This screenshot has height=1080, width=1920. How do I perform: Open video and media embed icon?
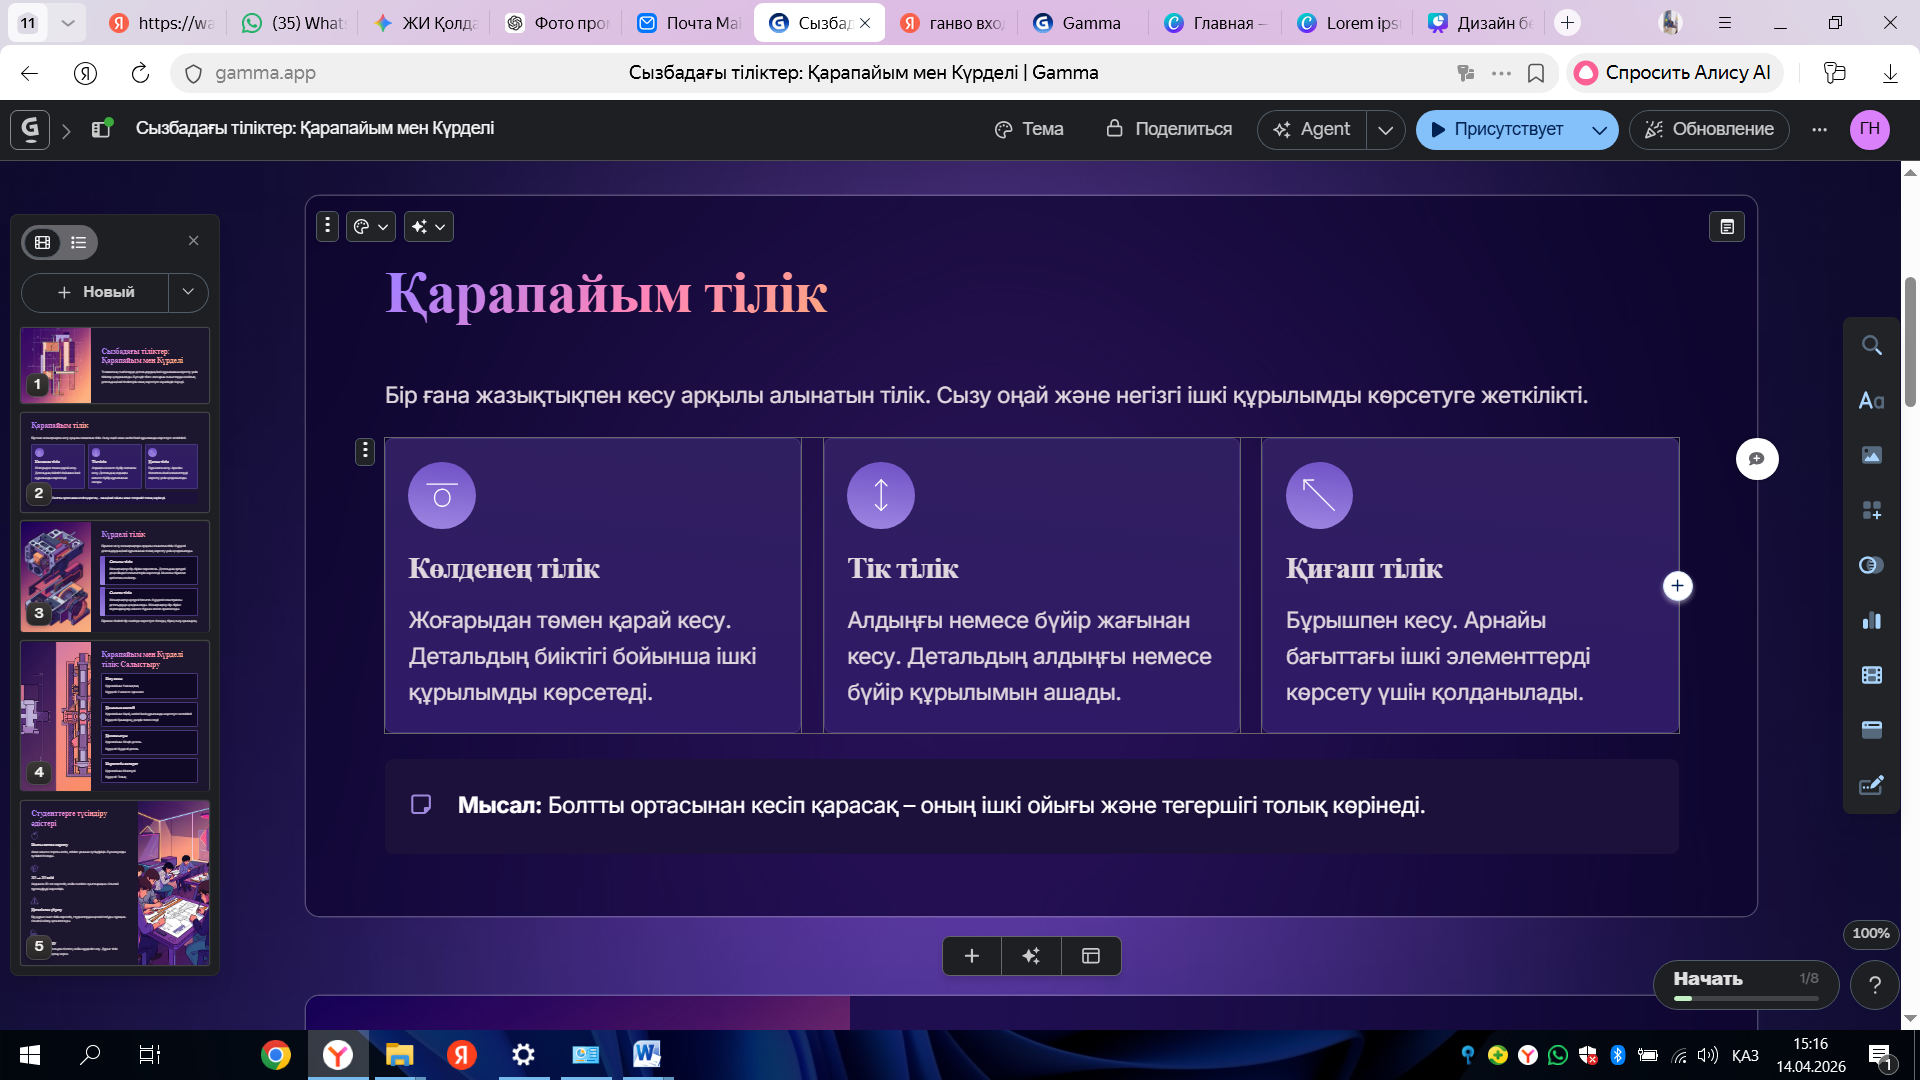coord(1872,676)
